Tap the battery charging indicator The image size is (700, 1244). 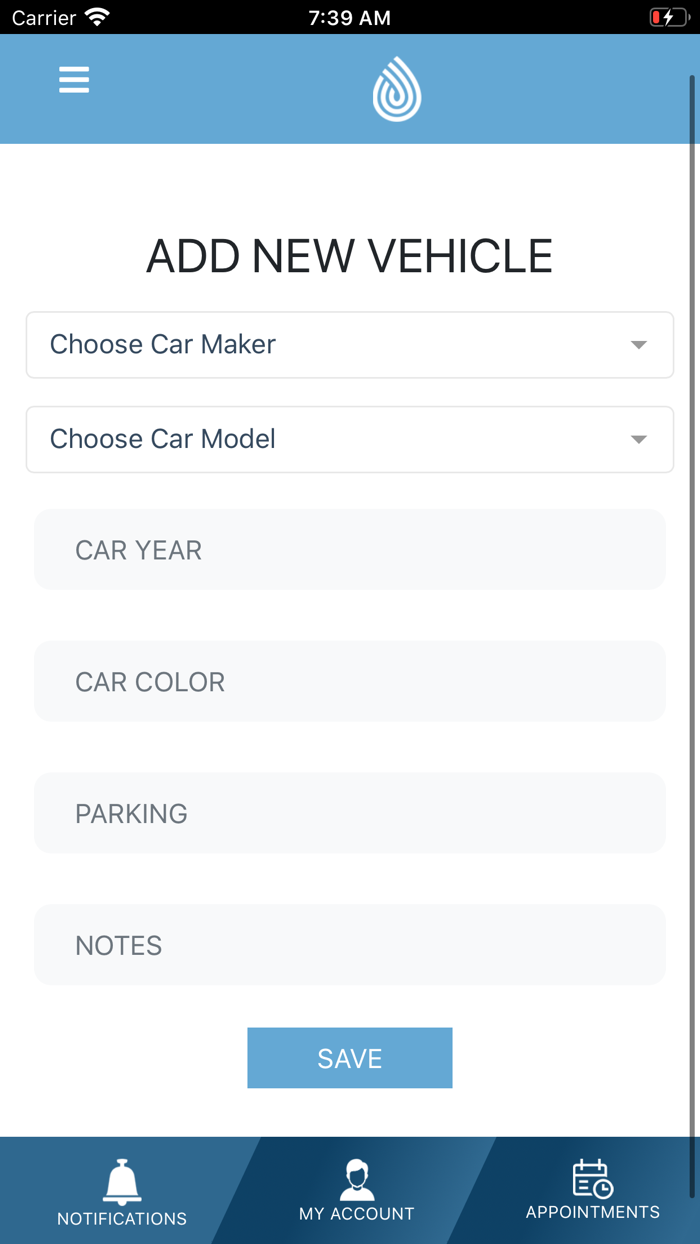pos(667,17)
